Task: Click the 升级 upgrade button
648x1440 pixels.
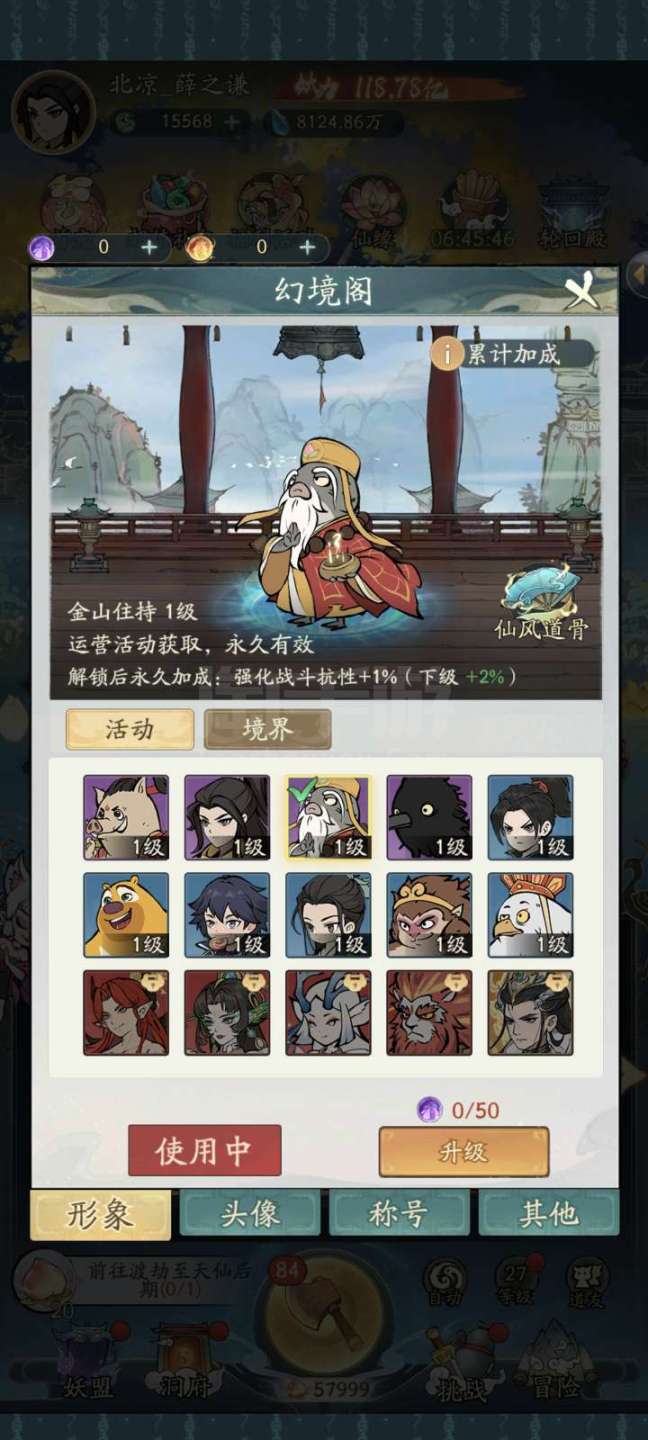Action: point(464,1151)
